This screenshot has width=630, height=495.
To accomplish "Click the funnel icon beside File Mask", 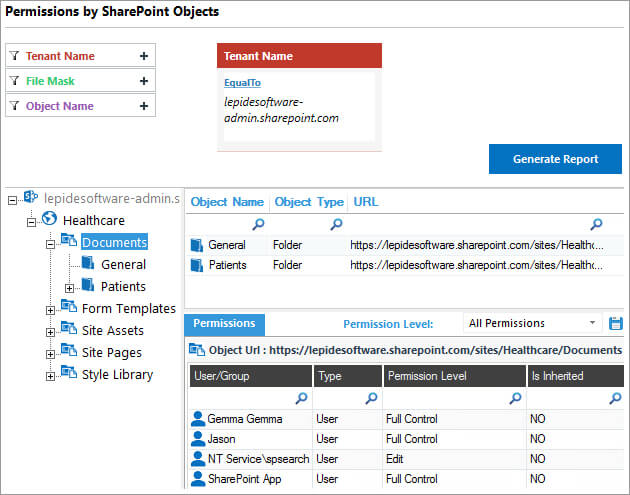I will [14, 80].
